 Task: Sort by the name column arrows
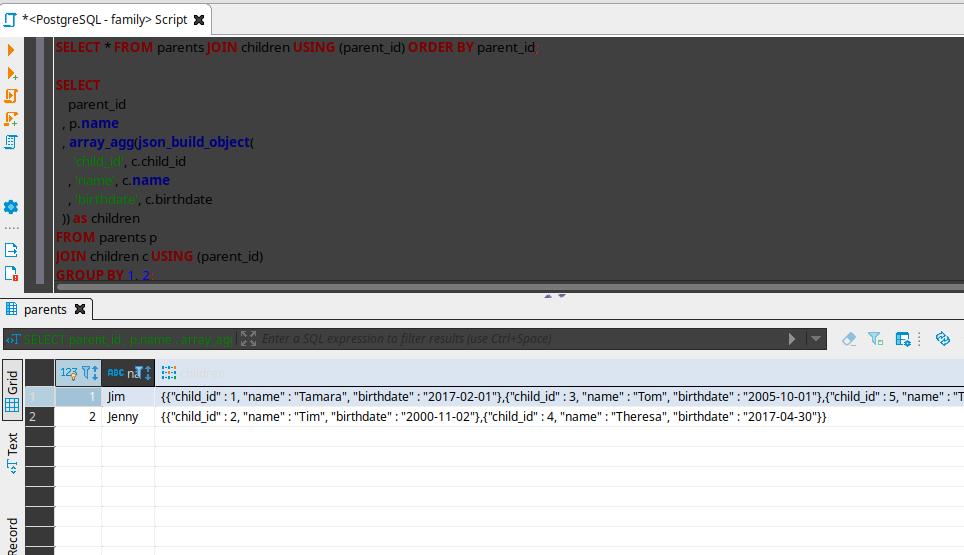[148, 373]
